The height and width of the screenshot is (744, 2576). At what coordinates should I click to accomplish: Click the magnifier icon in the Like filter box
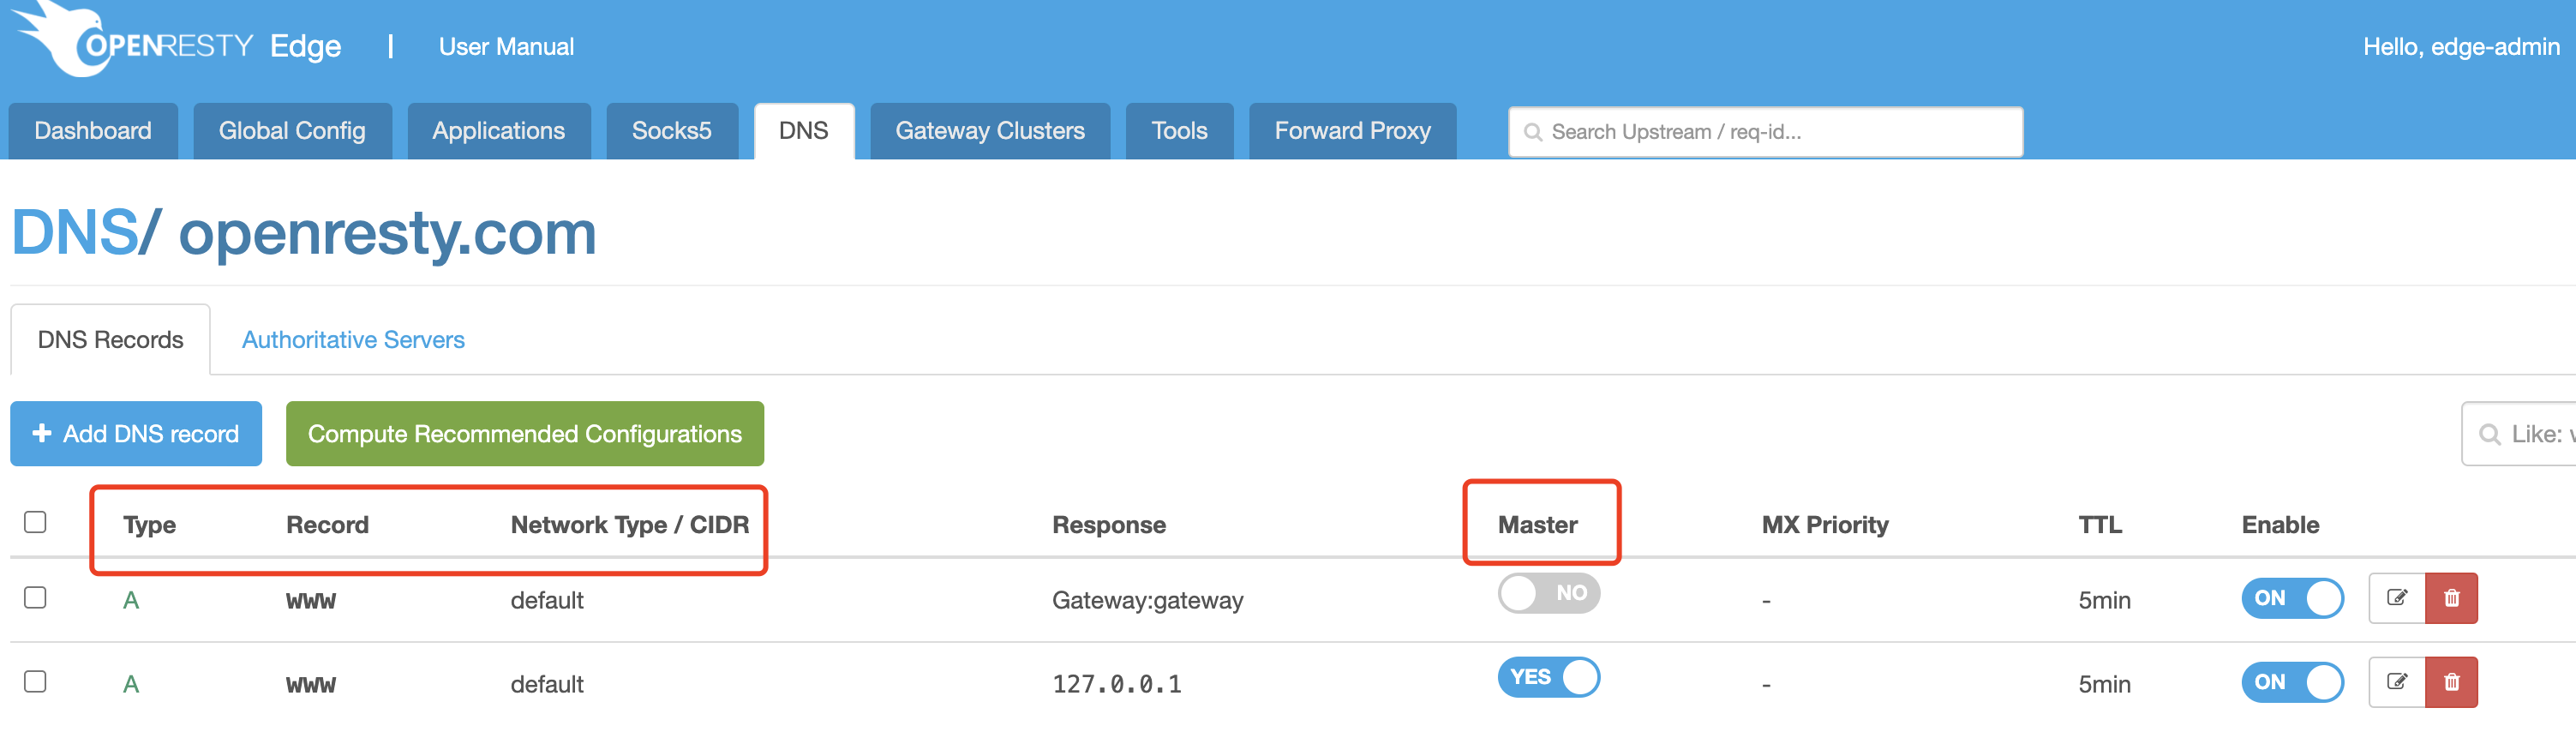pyautogui.click(x=2489, y=434)
